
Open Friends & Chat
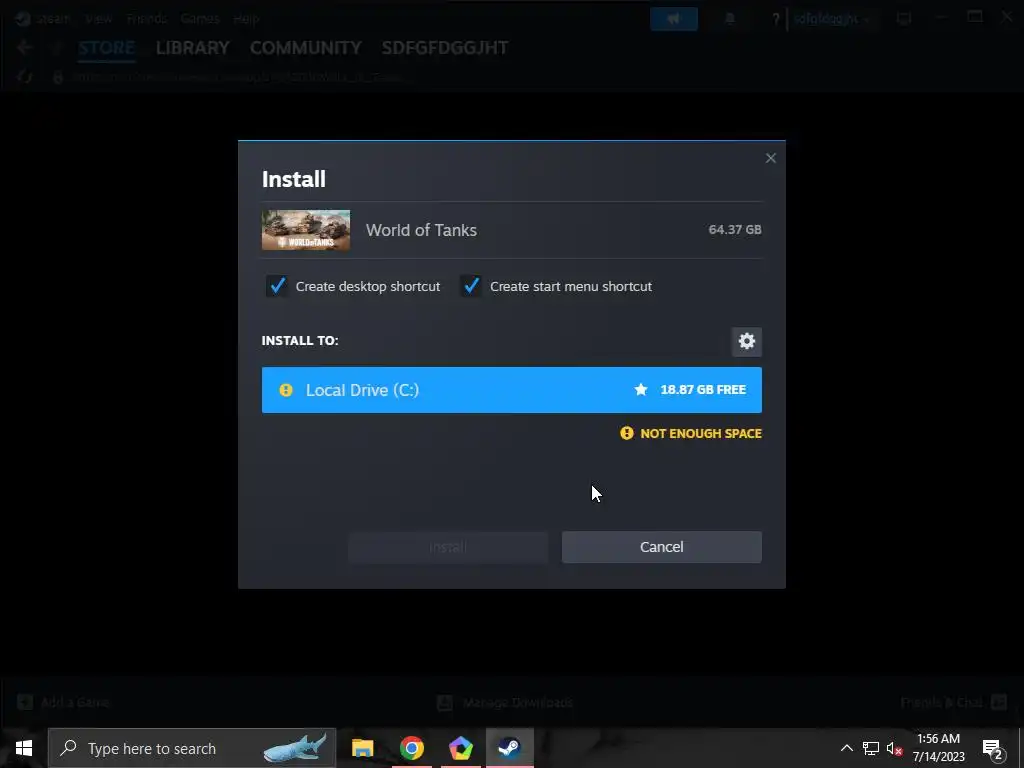point(954,702)
